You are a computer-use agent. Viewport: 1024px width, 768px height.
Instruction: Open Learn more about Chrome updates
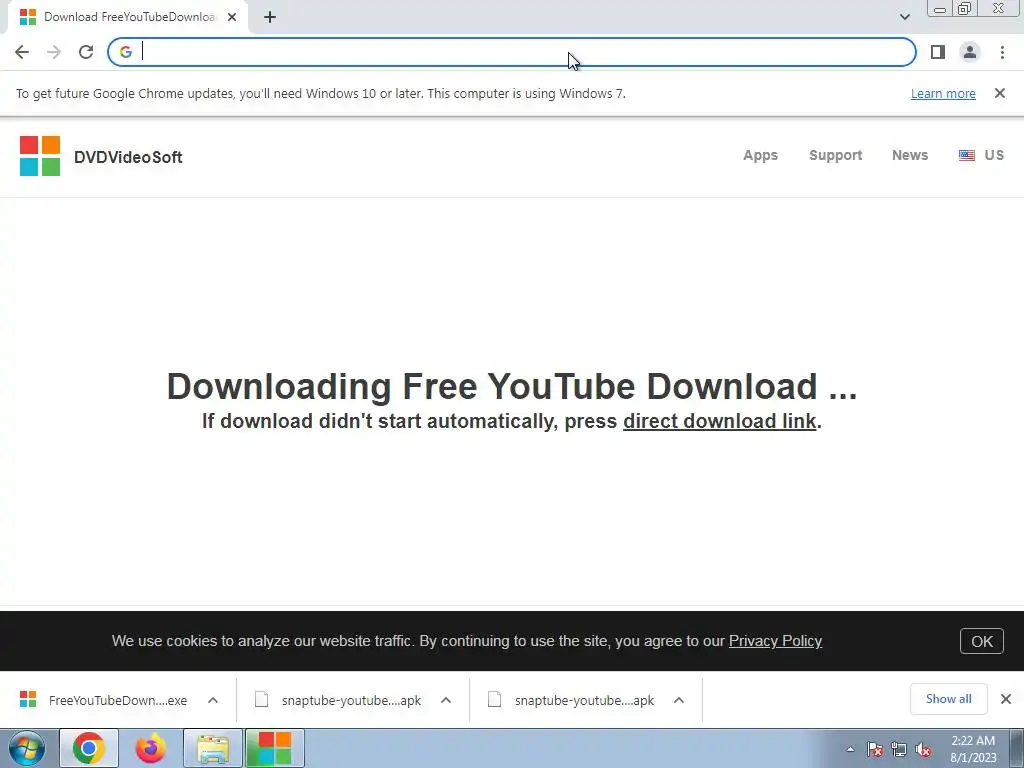click(943, 93)
